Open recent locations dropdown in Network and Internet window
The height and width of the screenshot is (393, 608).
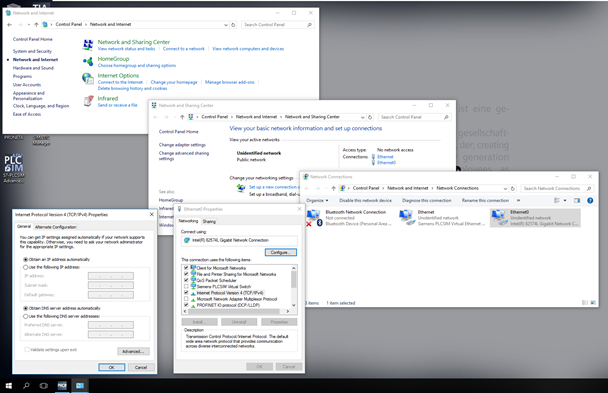[x=29, y=24]
